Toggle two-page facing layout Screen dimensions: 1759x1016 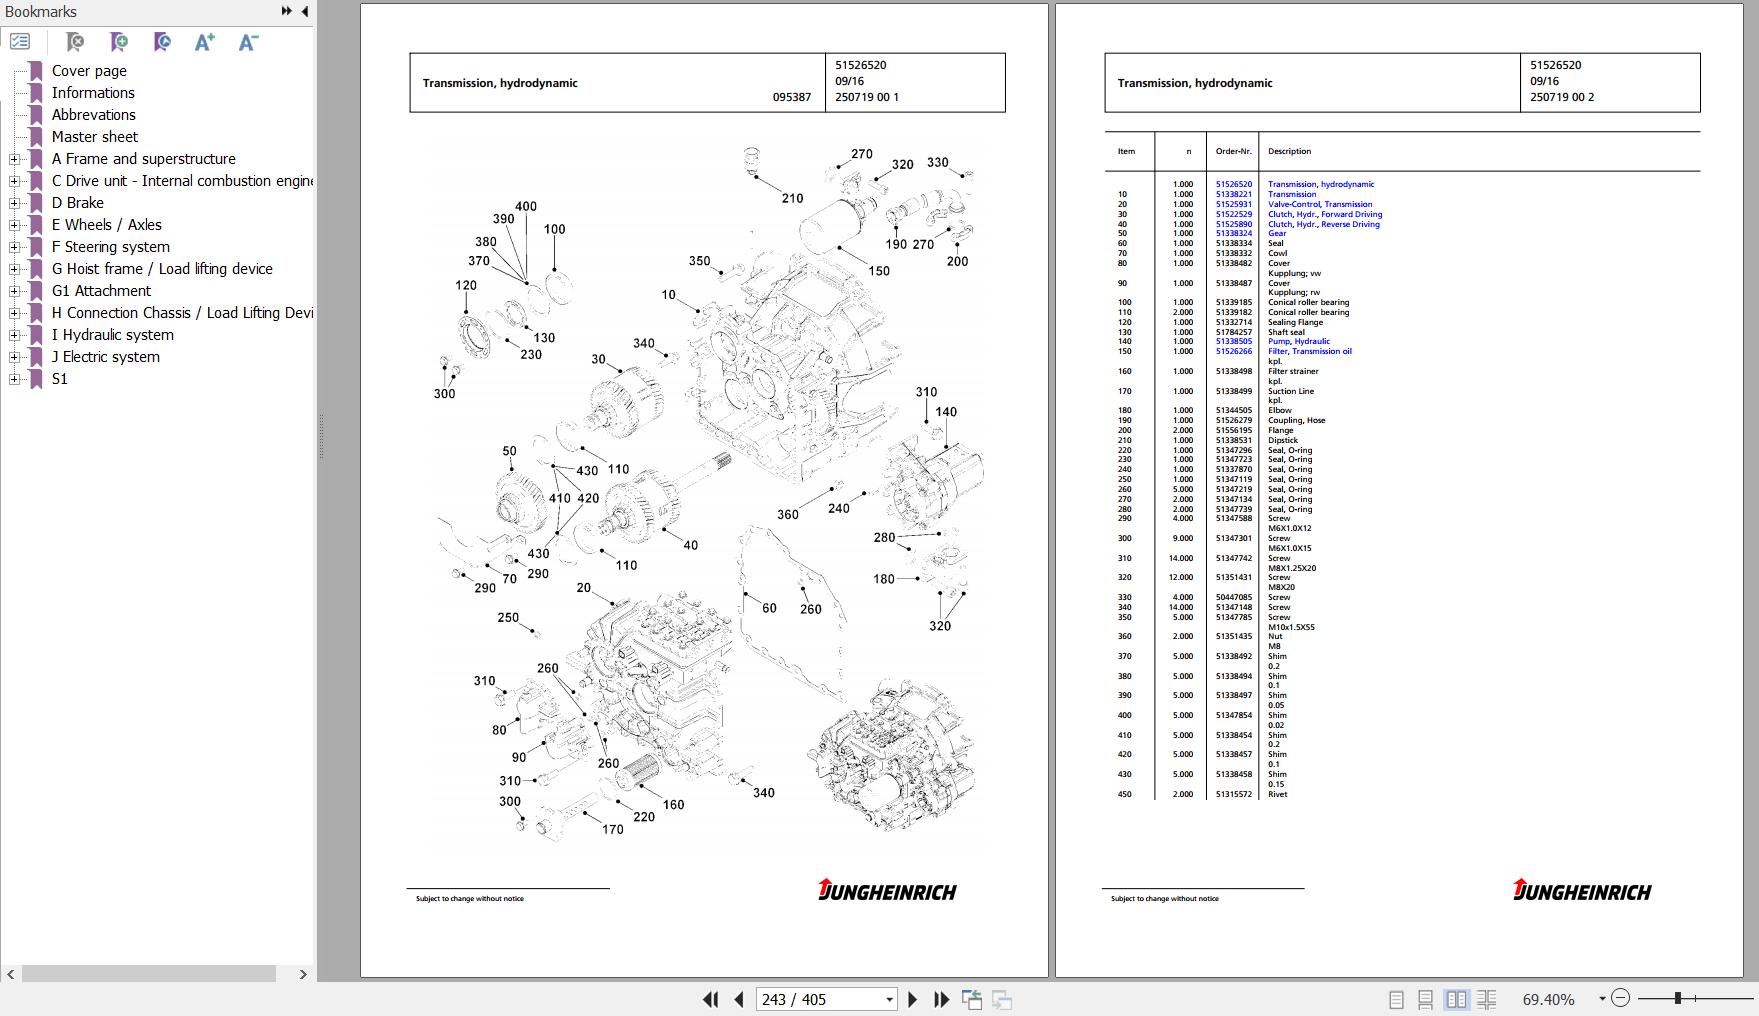[x=1456, y=999]
